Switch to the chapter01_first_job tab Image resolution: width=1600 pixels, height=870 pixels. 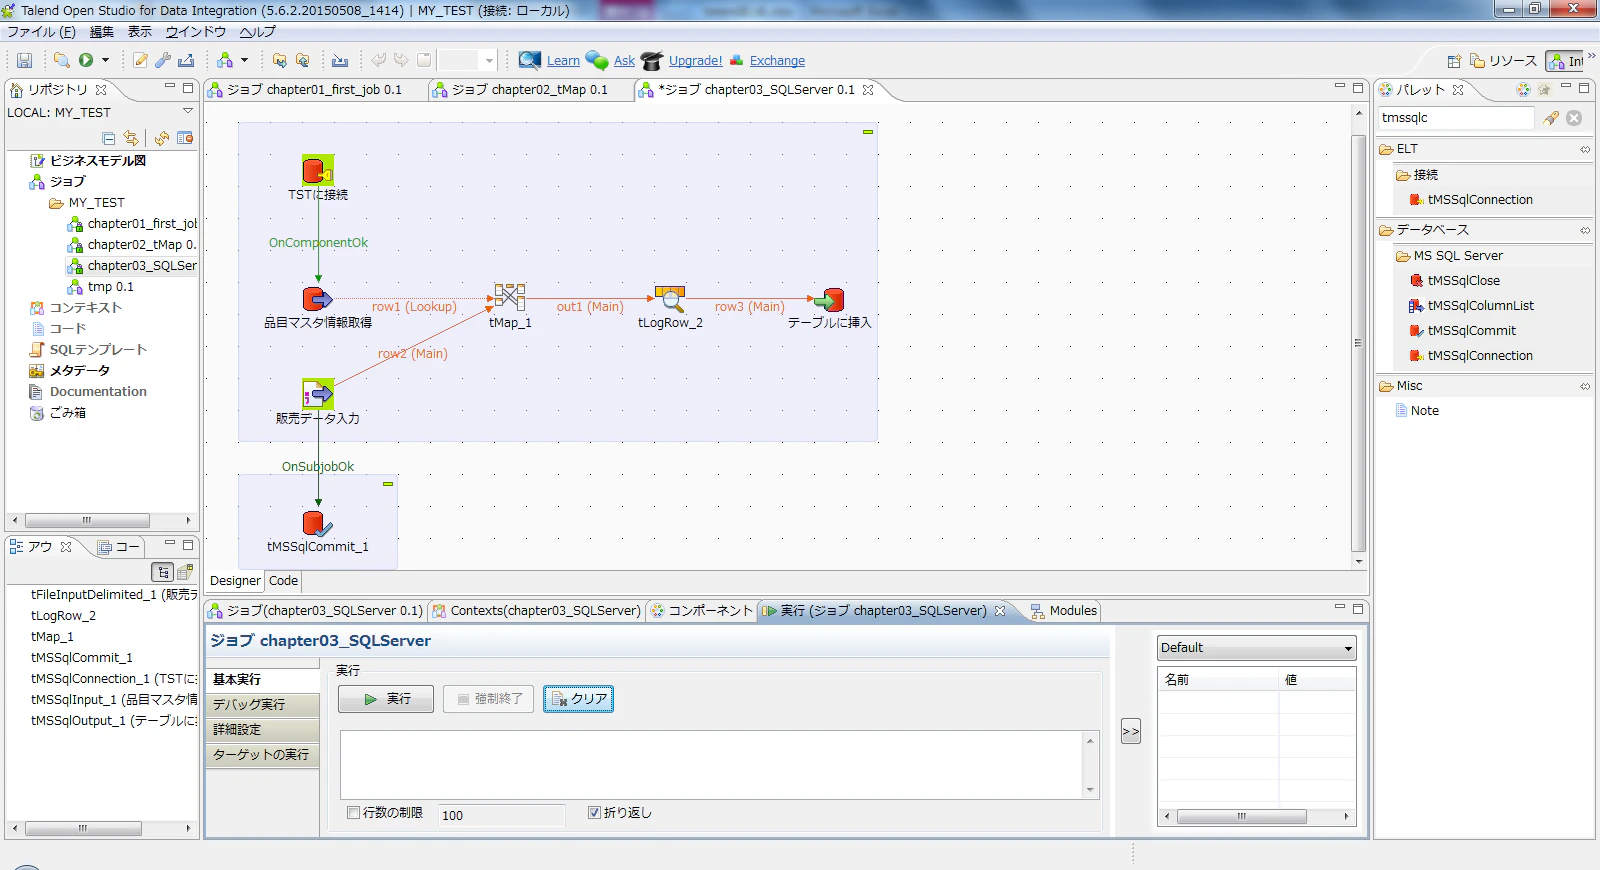coord(313,90)
